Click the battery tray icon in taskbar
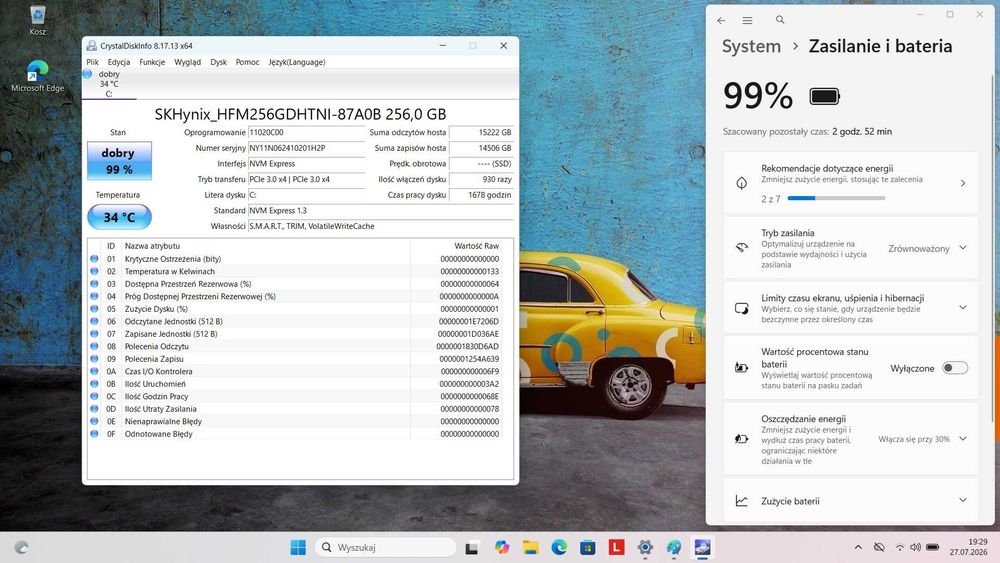 click(x=932, y=547)
